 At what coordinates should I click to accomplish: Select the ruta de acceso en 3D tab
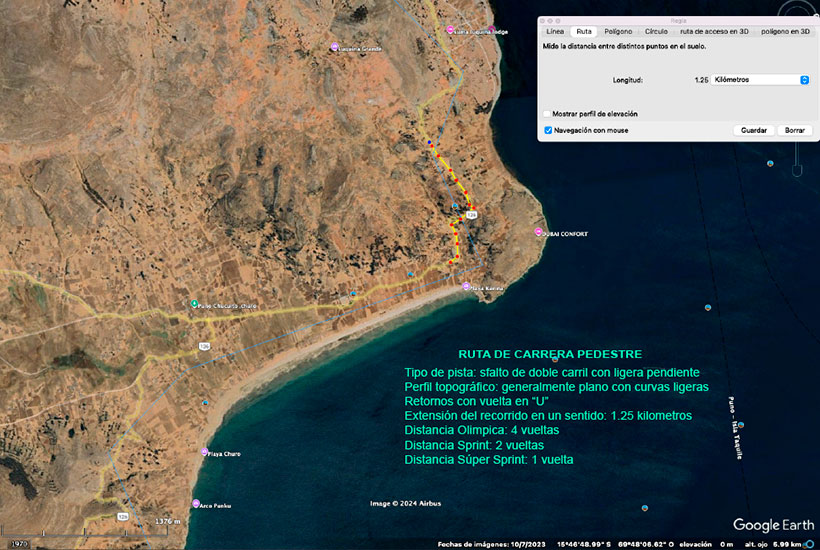(x=714, y=32)
